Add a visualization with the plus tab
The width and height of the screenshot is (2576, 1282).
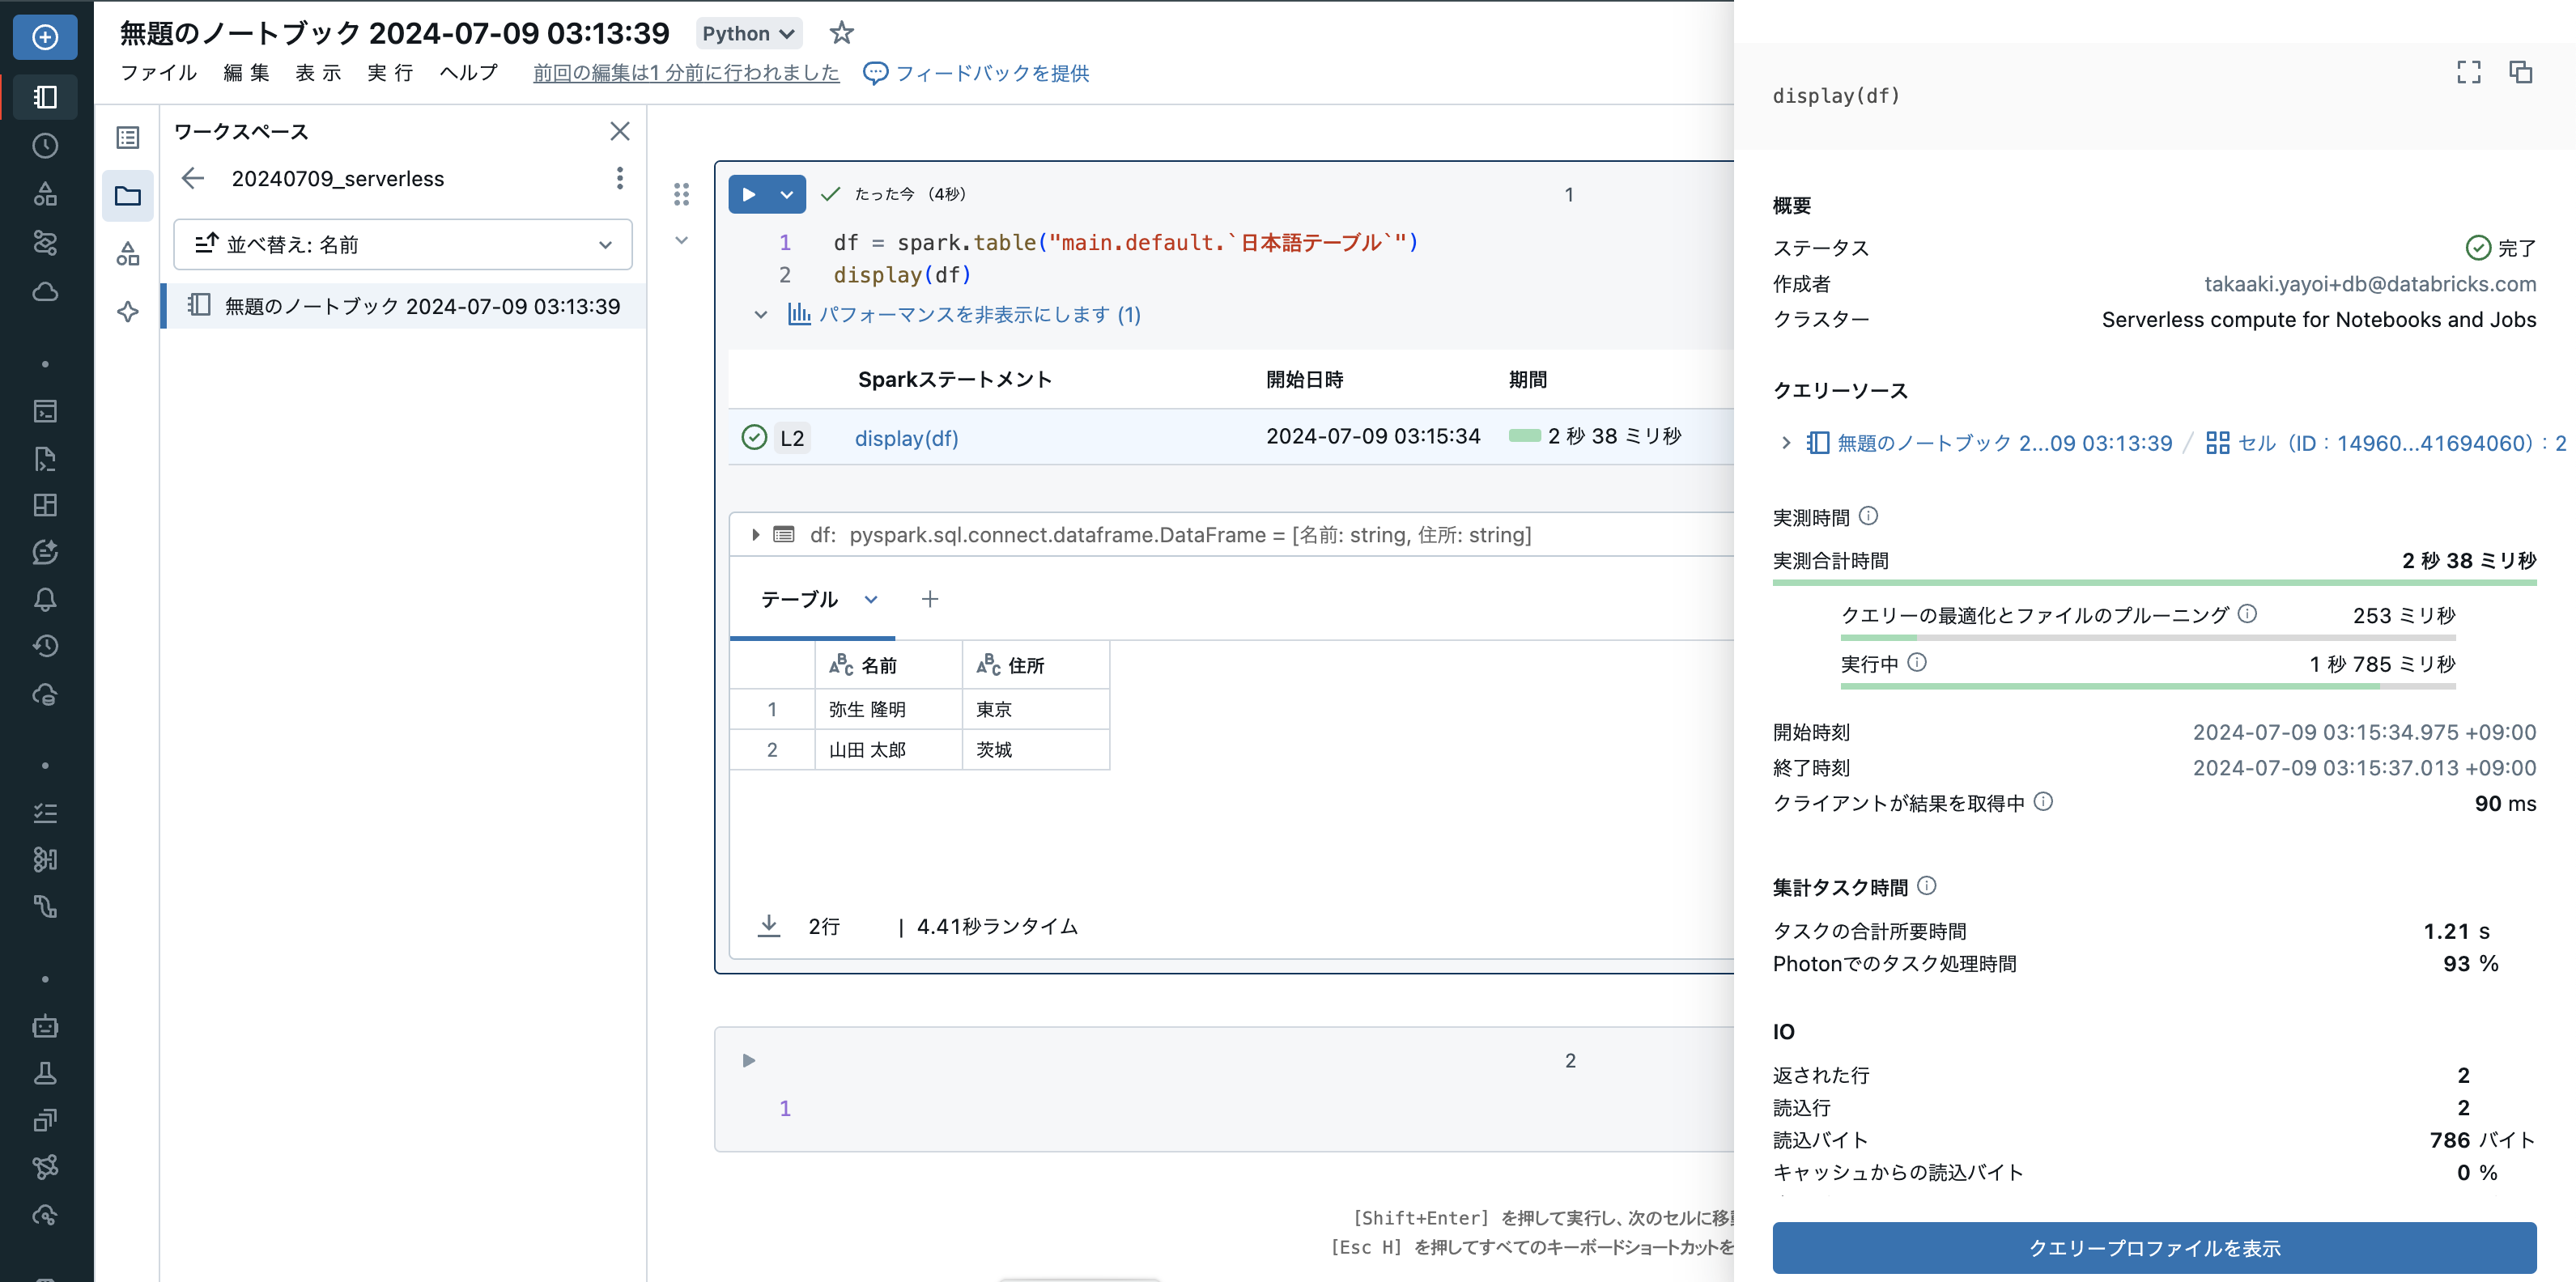coord(929,599)
